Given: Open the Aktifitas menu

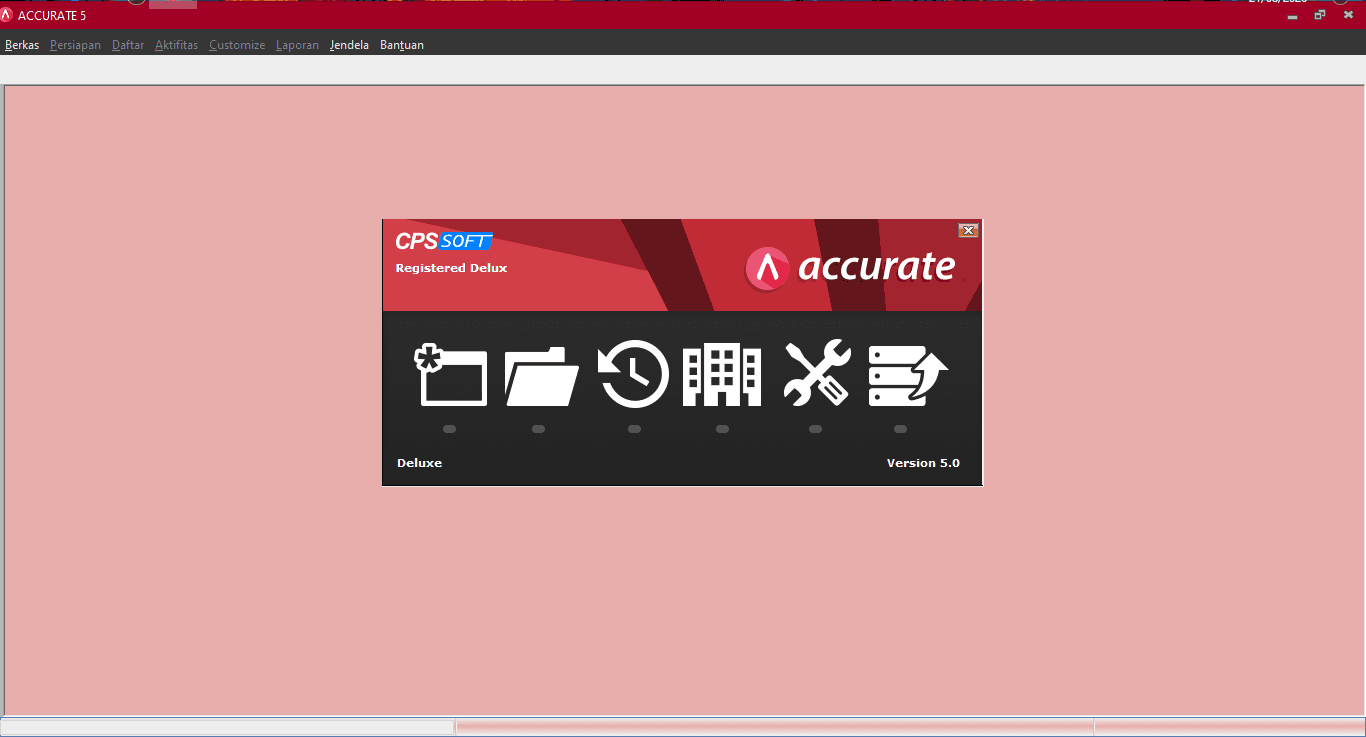Looking at the screenshot, I should pyautogui.click(x=177, y=45).
